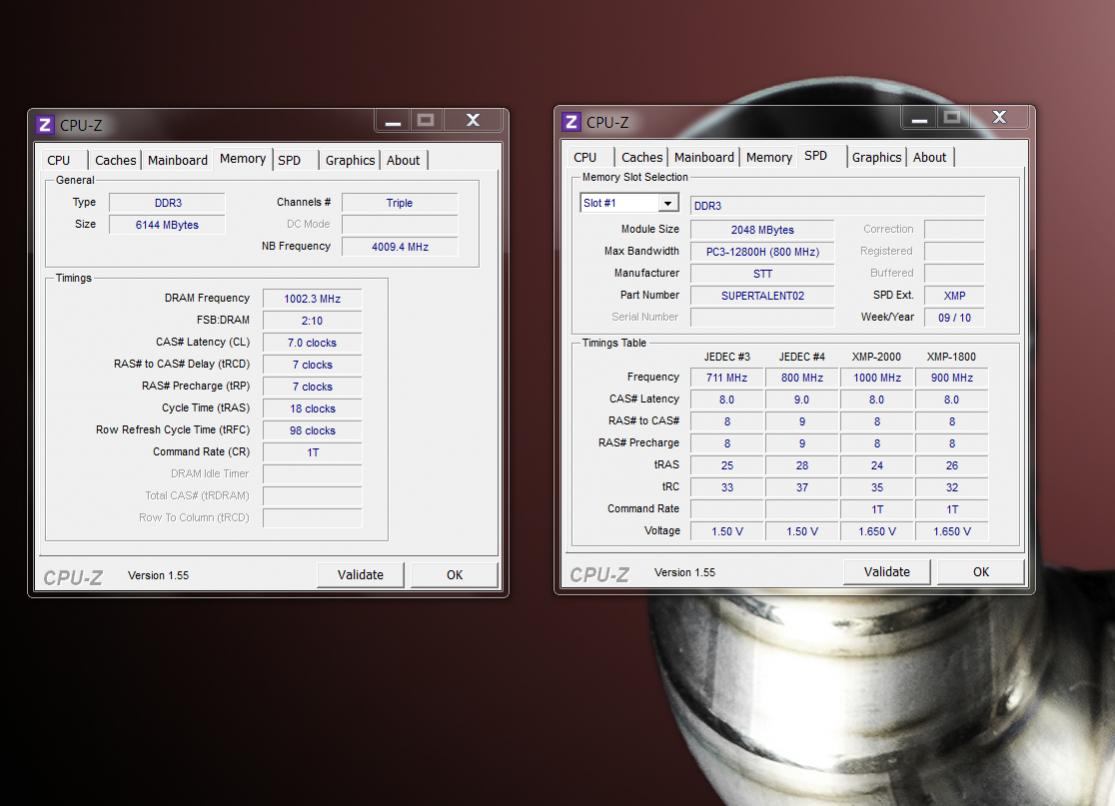The image size is (1115, 806).
Task: Click the DRAM Frequency value 1002.3 MHz
Action: (312, 299)
